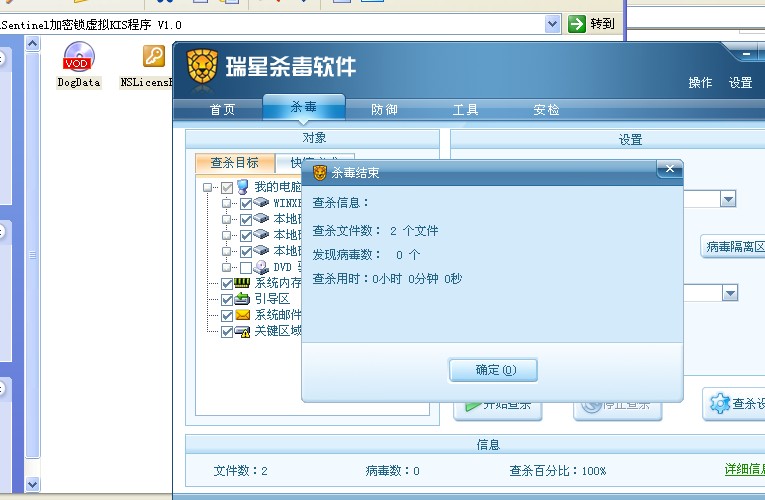This screenshot has width=765, height=500.
Task: Uncheck the 系统内存 checkbox
Action: click(x=227, y=284)
